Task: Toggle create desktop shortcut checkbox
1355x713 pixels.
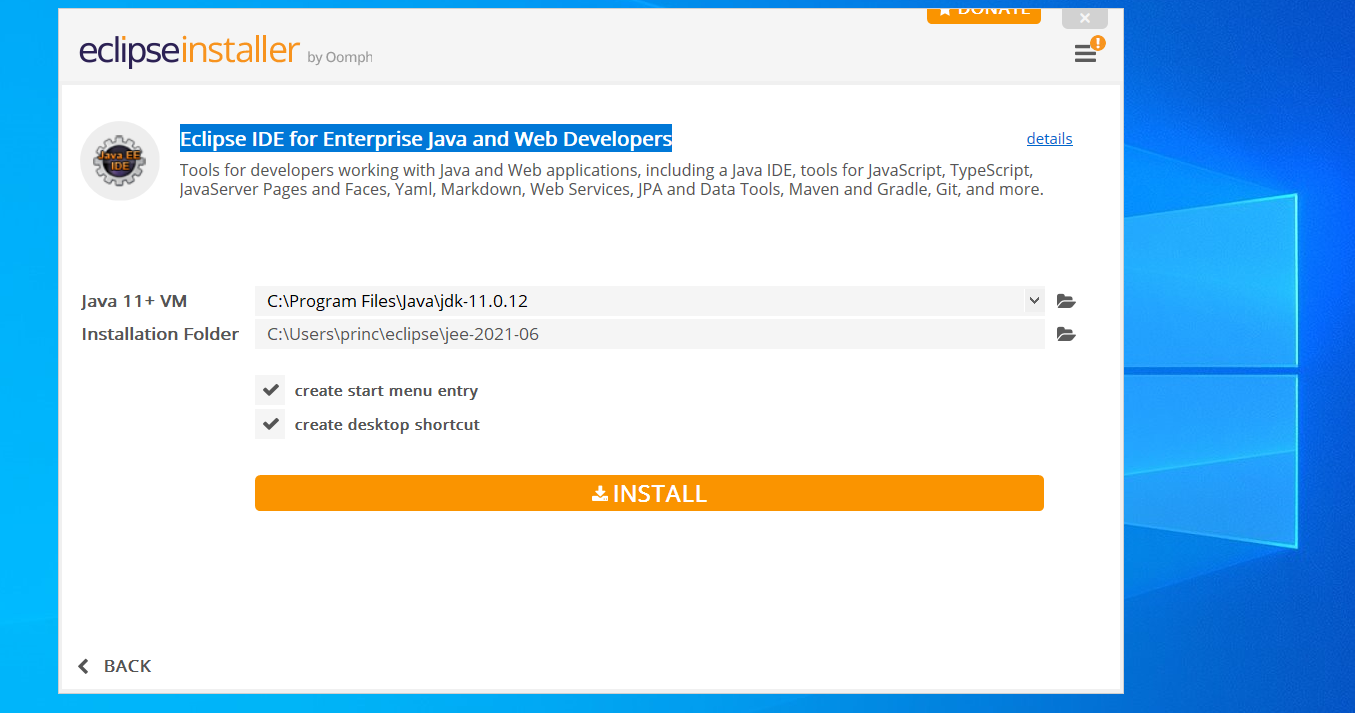Action: pyautogui.click(x=270, y=424)
